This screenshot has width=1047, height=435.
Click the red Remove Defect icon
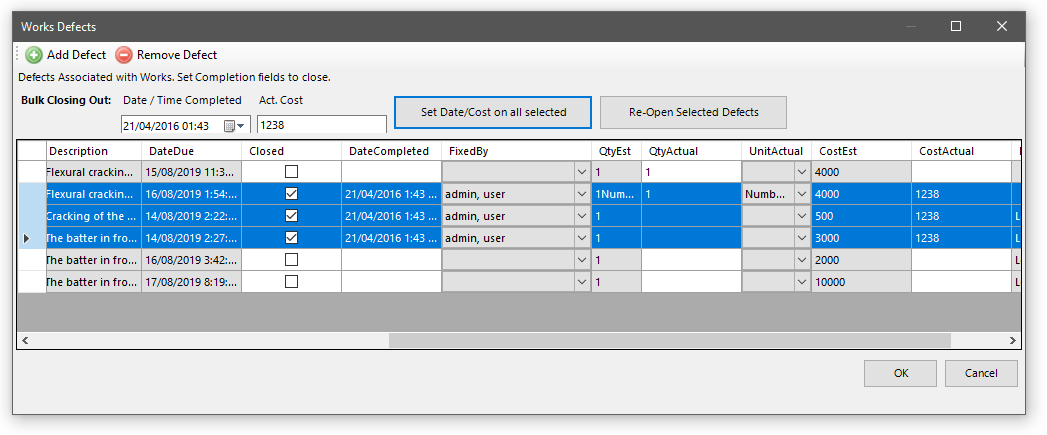pyautogui.click(x=124, y=55)
